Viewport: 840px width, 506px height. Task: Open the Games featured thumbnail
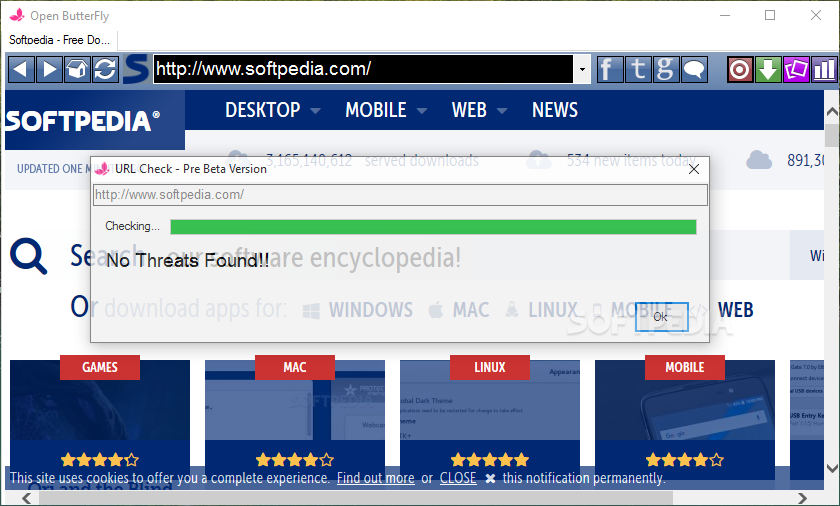(x=100, y=400)
